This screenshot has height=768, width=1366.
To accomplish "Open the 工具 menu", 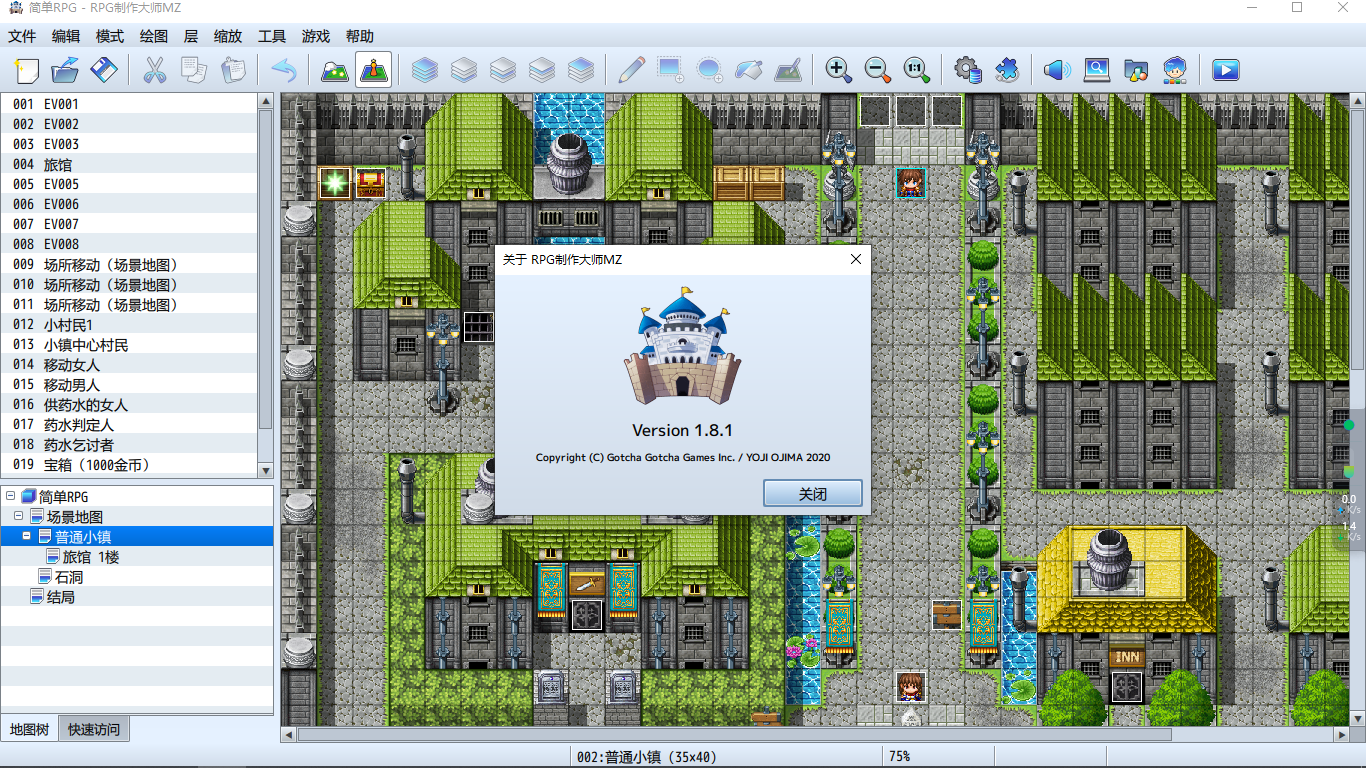I will [x=272, y=36].
